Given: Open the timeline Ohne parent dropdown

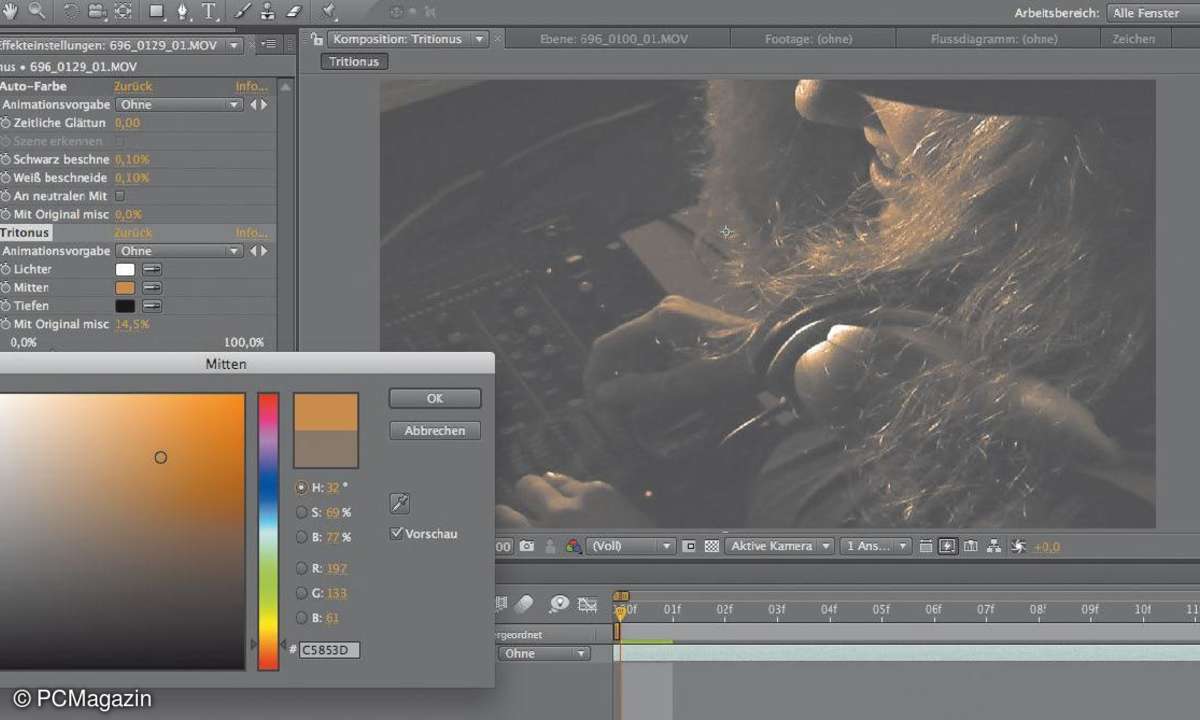Looking at the screenshot, I should (545, 654).
